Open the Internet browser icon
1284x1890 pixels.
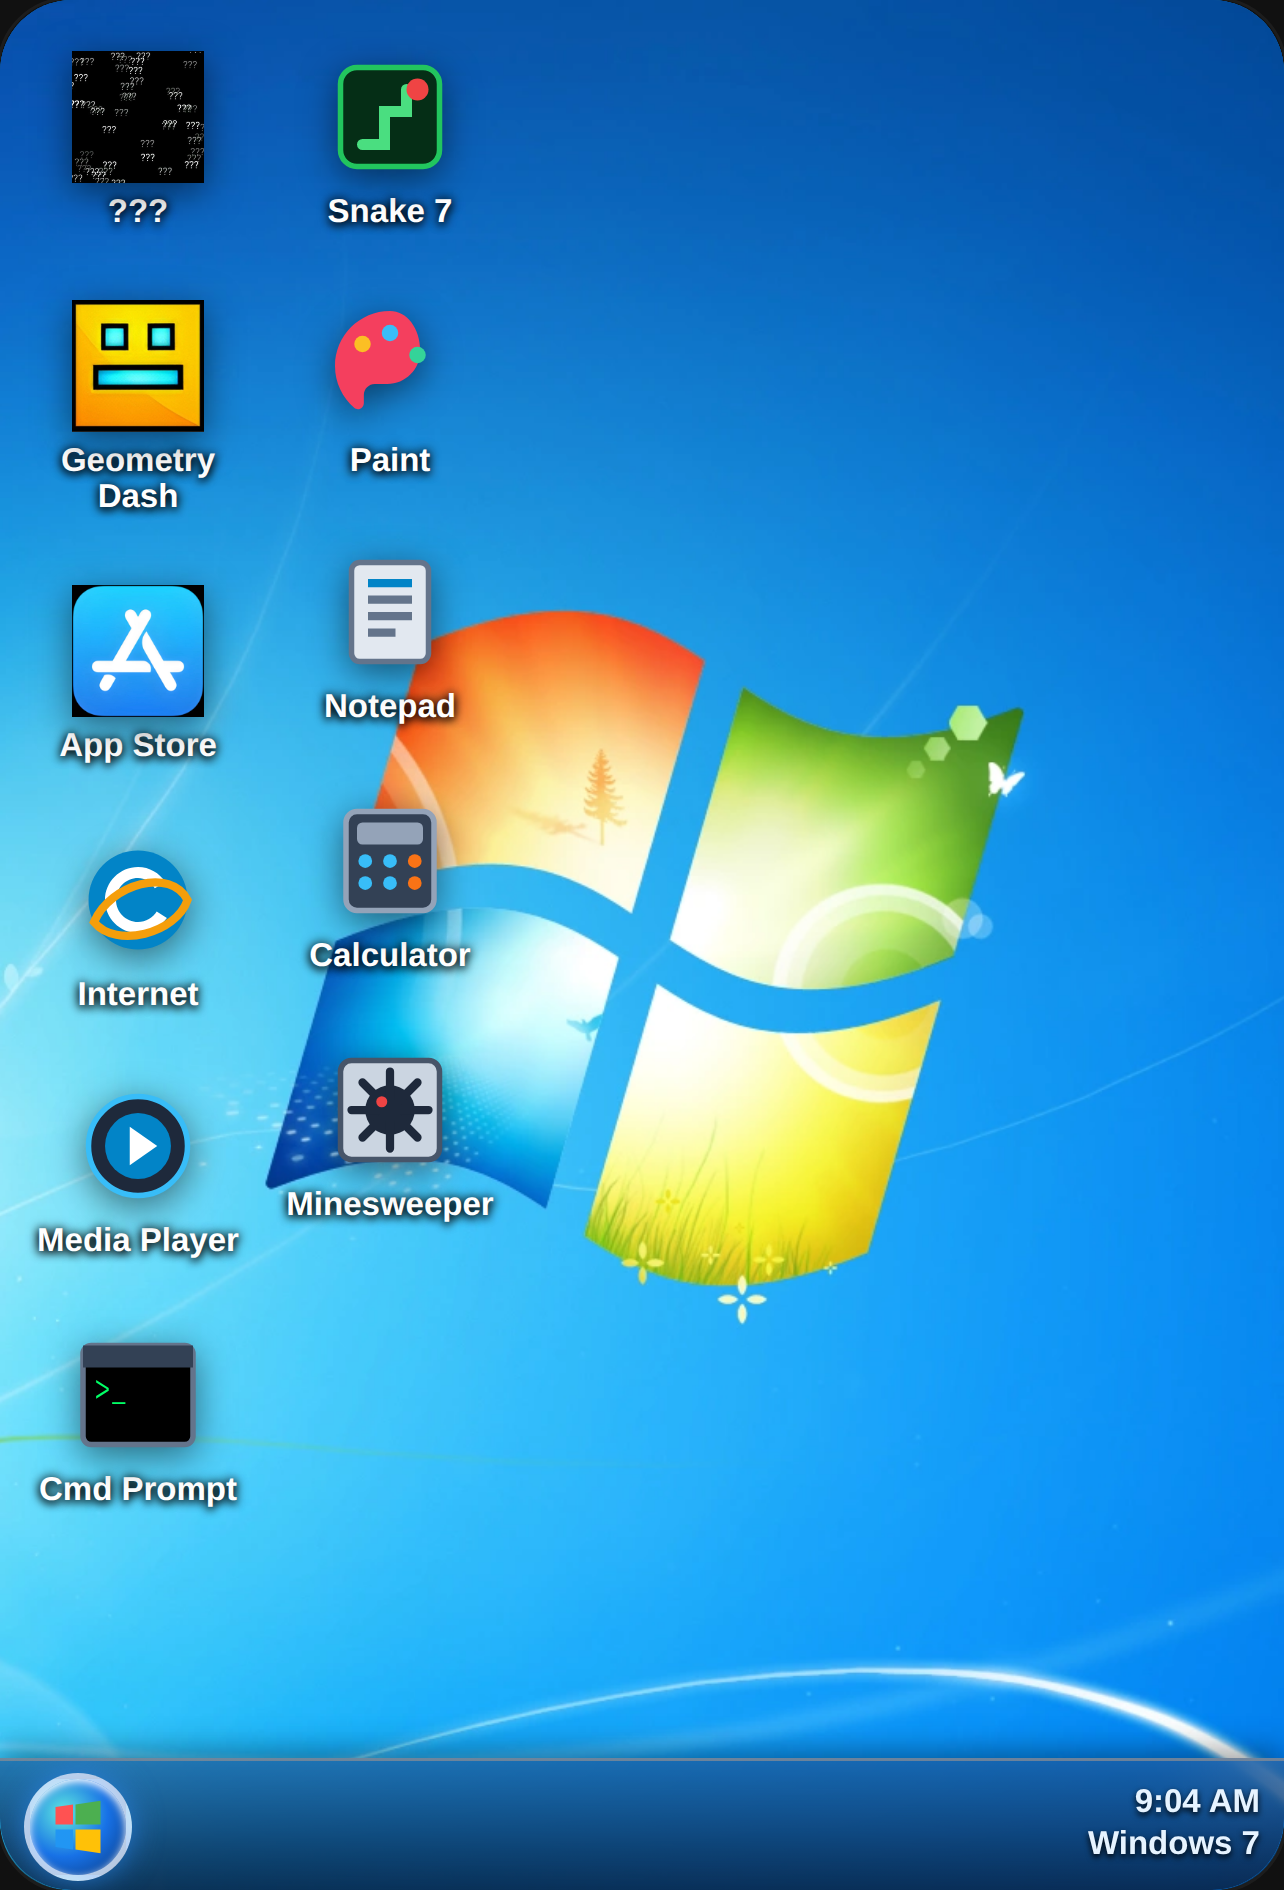139,900
